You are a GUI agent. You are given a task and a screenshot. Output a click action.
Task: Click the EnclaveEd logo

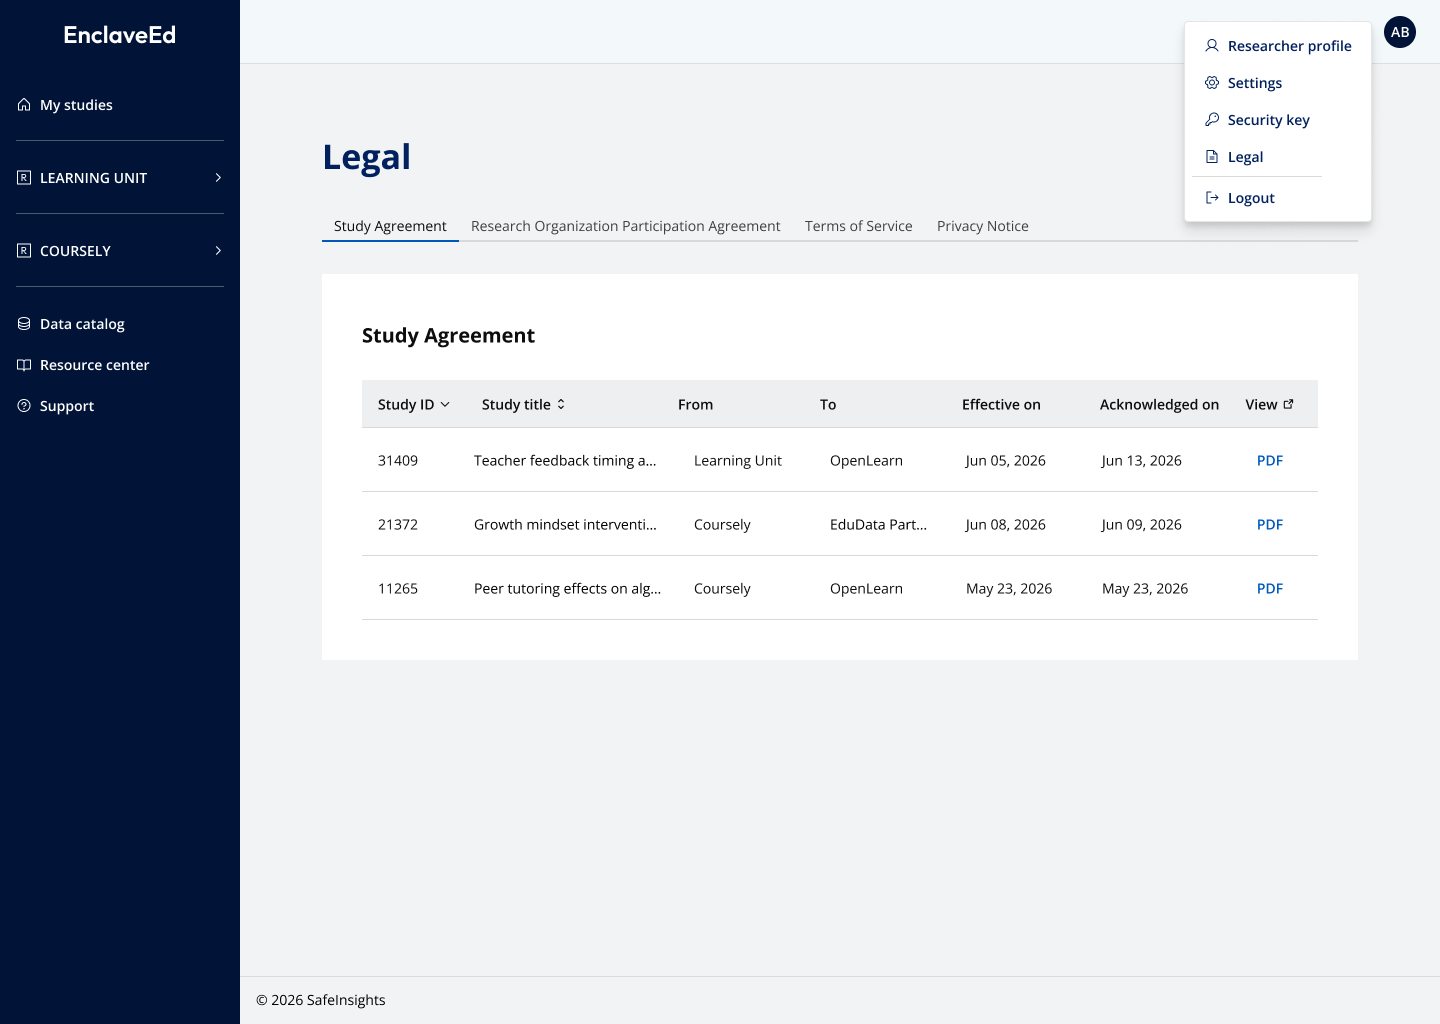tap(120, 35)
